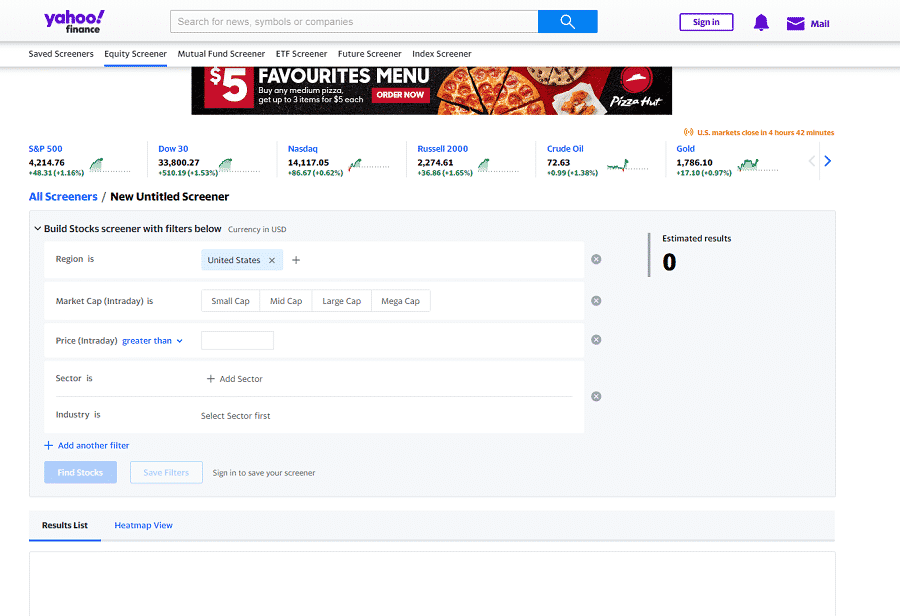Switch to the Heatmap View tab

pyautogui.click(x=143, y=525)
